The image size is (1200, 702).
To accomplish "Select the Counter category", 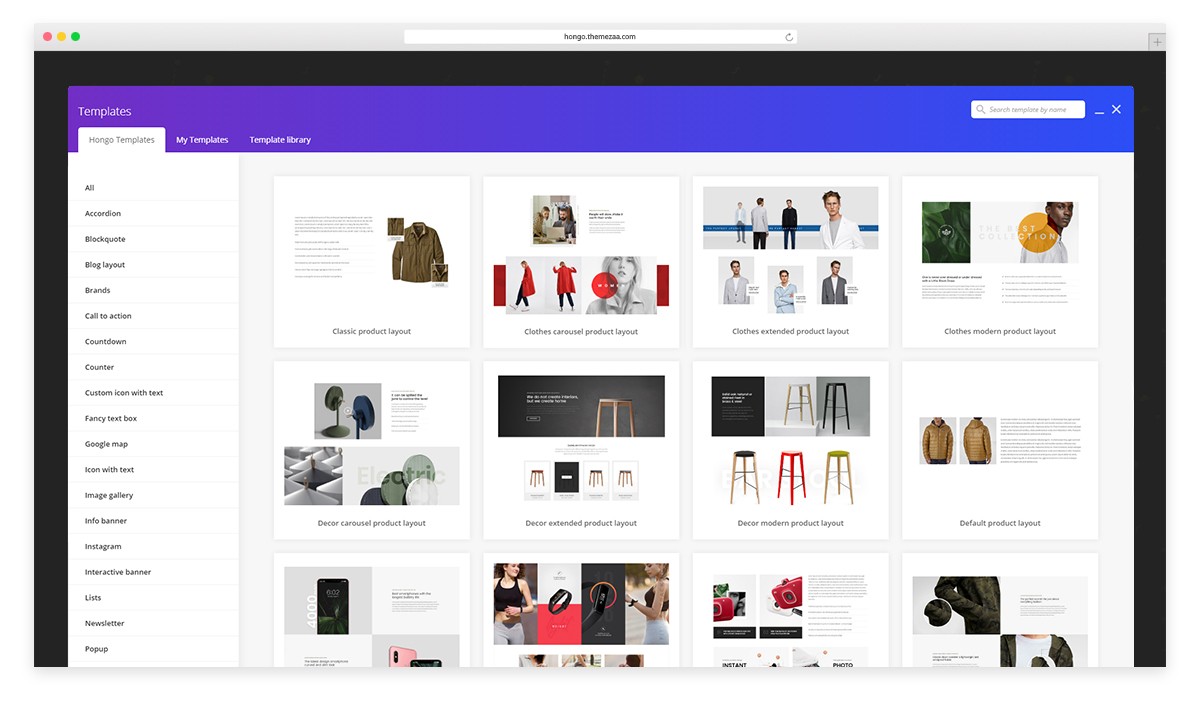I will [x=153, y=367].
